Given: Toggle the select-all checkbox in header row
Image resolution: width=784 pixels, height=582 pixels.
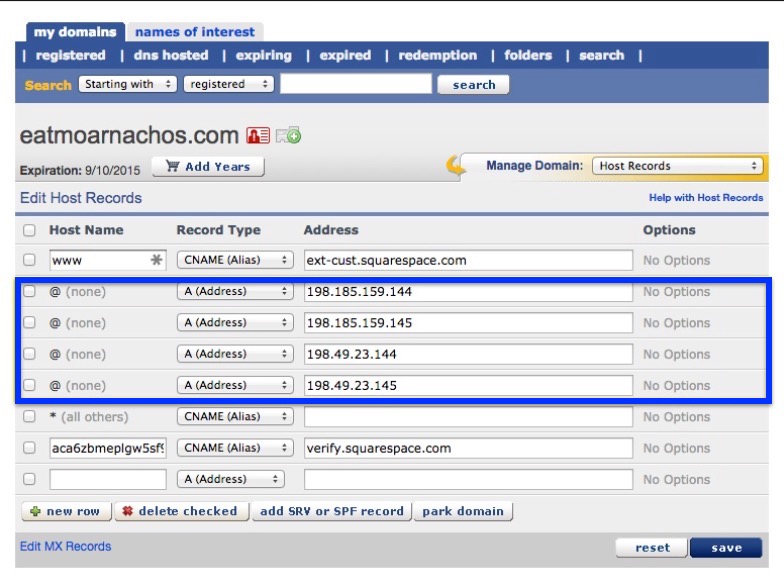Looking at the screenshot, I should [x=29, y=230].
